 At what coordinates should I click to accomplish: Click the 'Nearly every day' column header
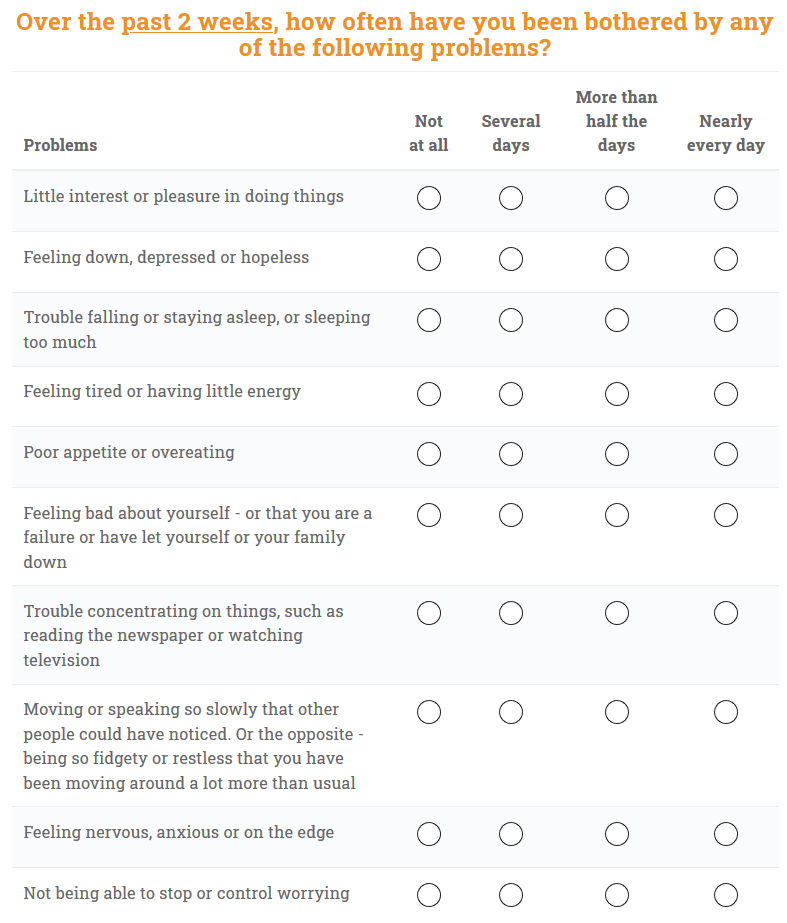pyautogui.click(x=725, y=133)
